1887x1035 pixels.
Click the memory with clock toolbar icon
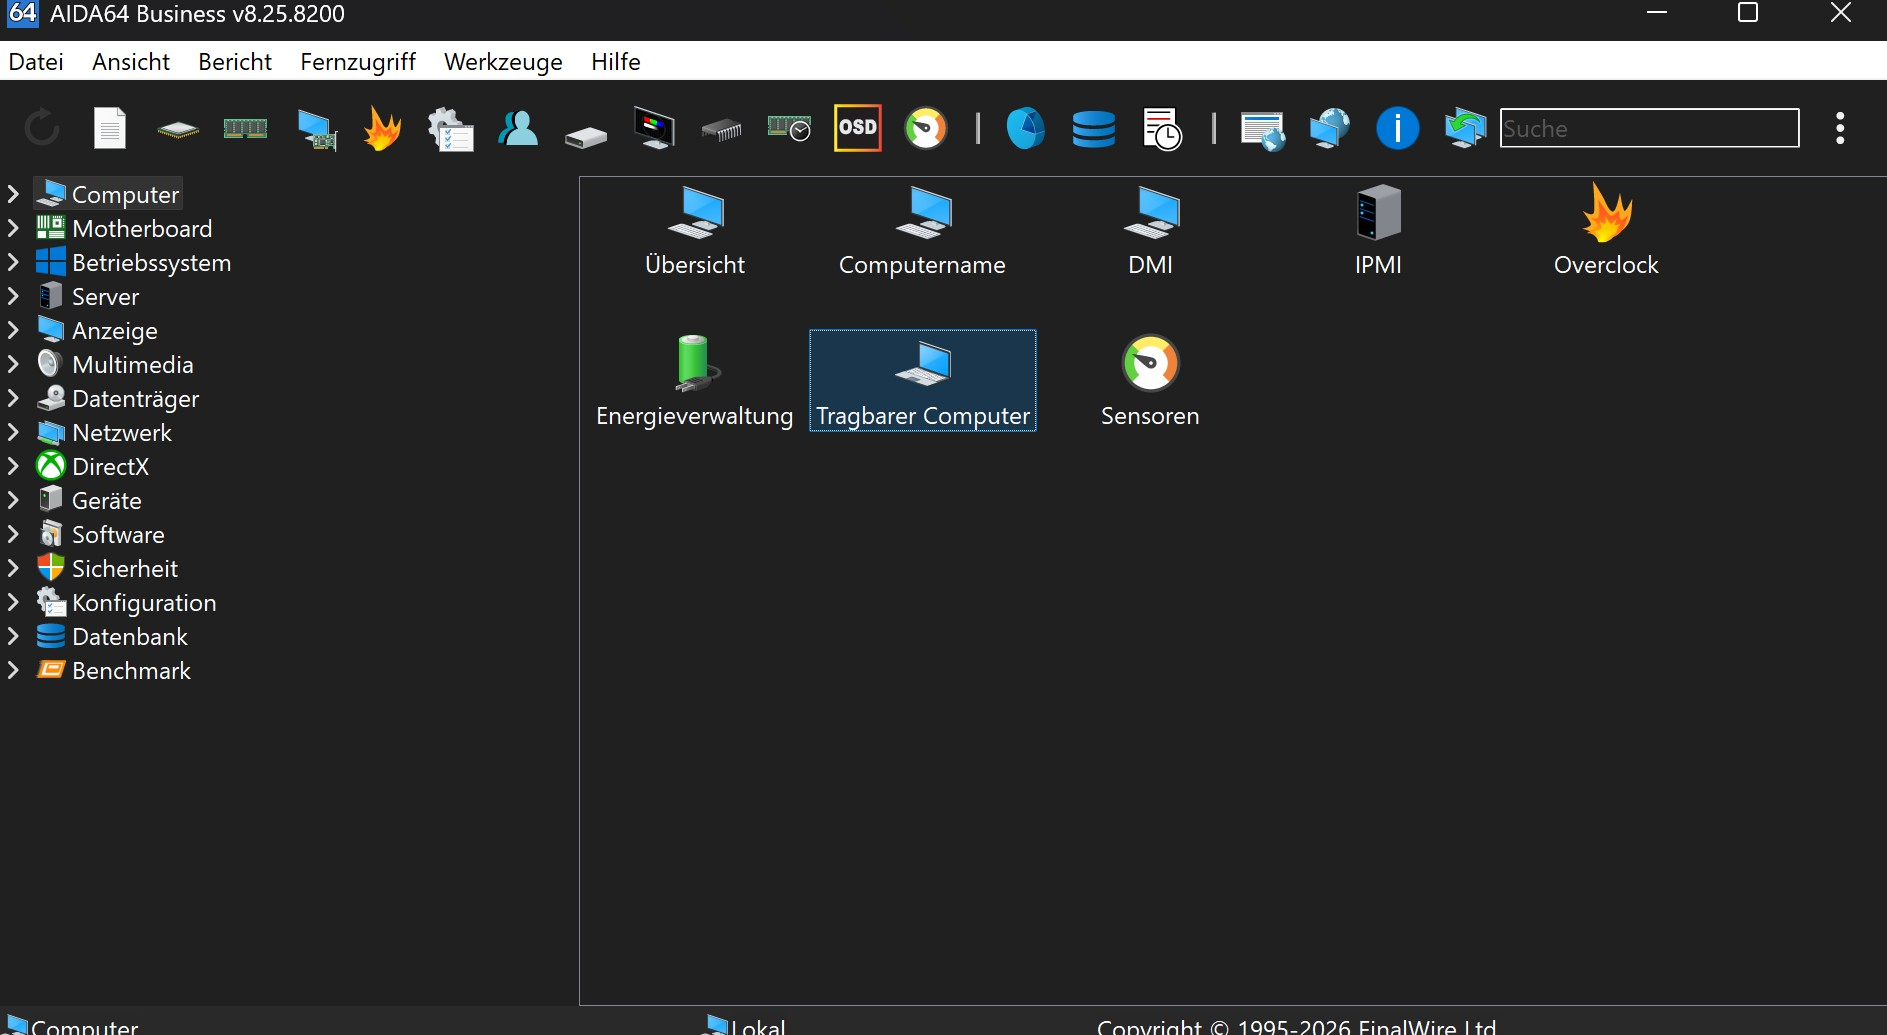tap(790, 128)
